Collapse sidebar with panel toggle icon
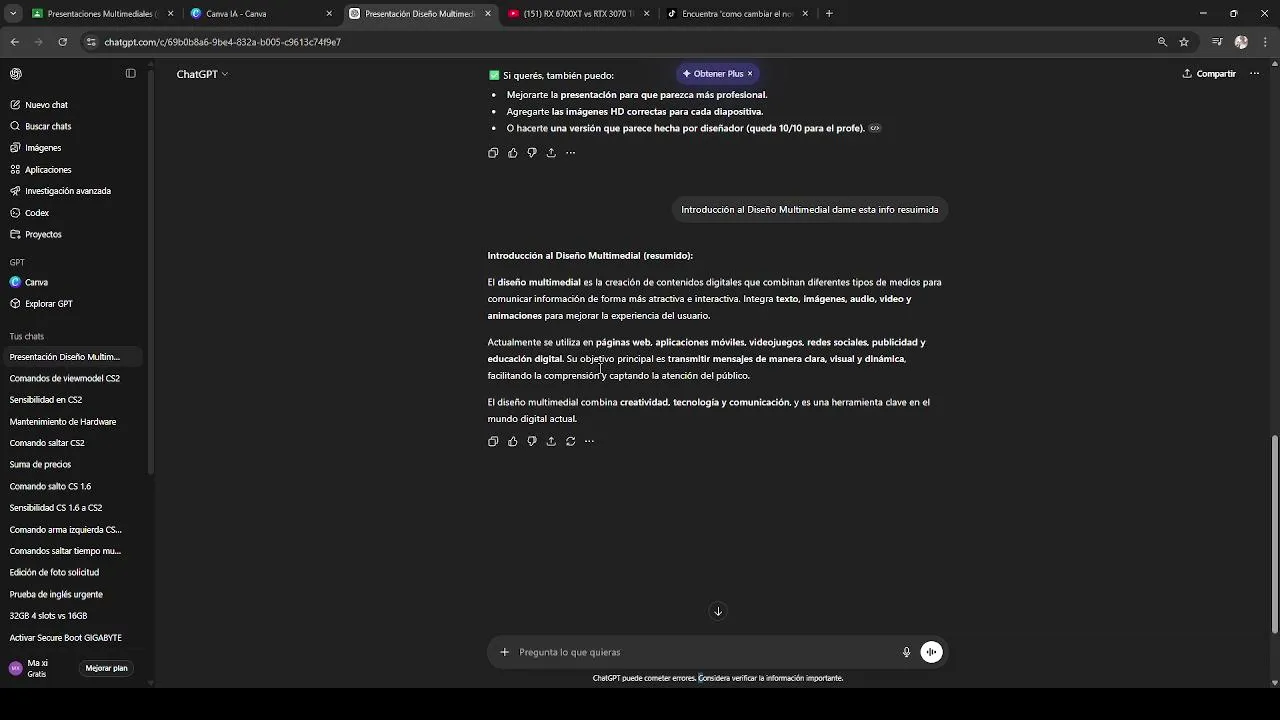1280x720 pixels. click(x=130, y=73)
